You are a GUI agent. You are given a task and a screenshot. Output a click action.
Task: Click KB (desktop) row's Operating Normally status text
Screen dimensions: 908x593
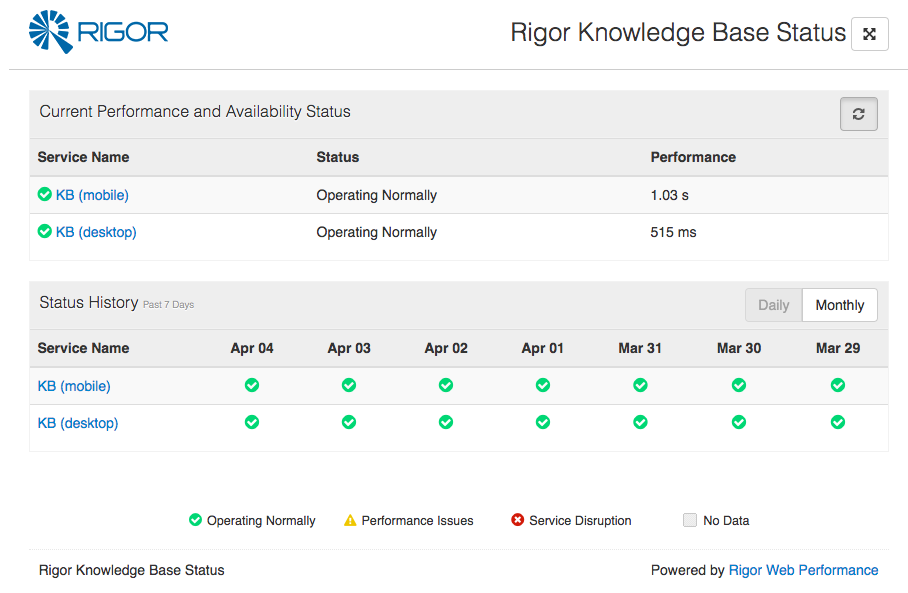(x=376, y=232)
